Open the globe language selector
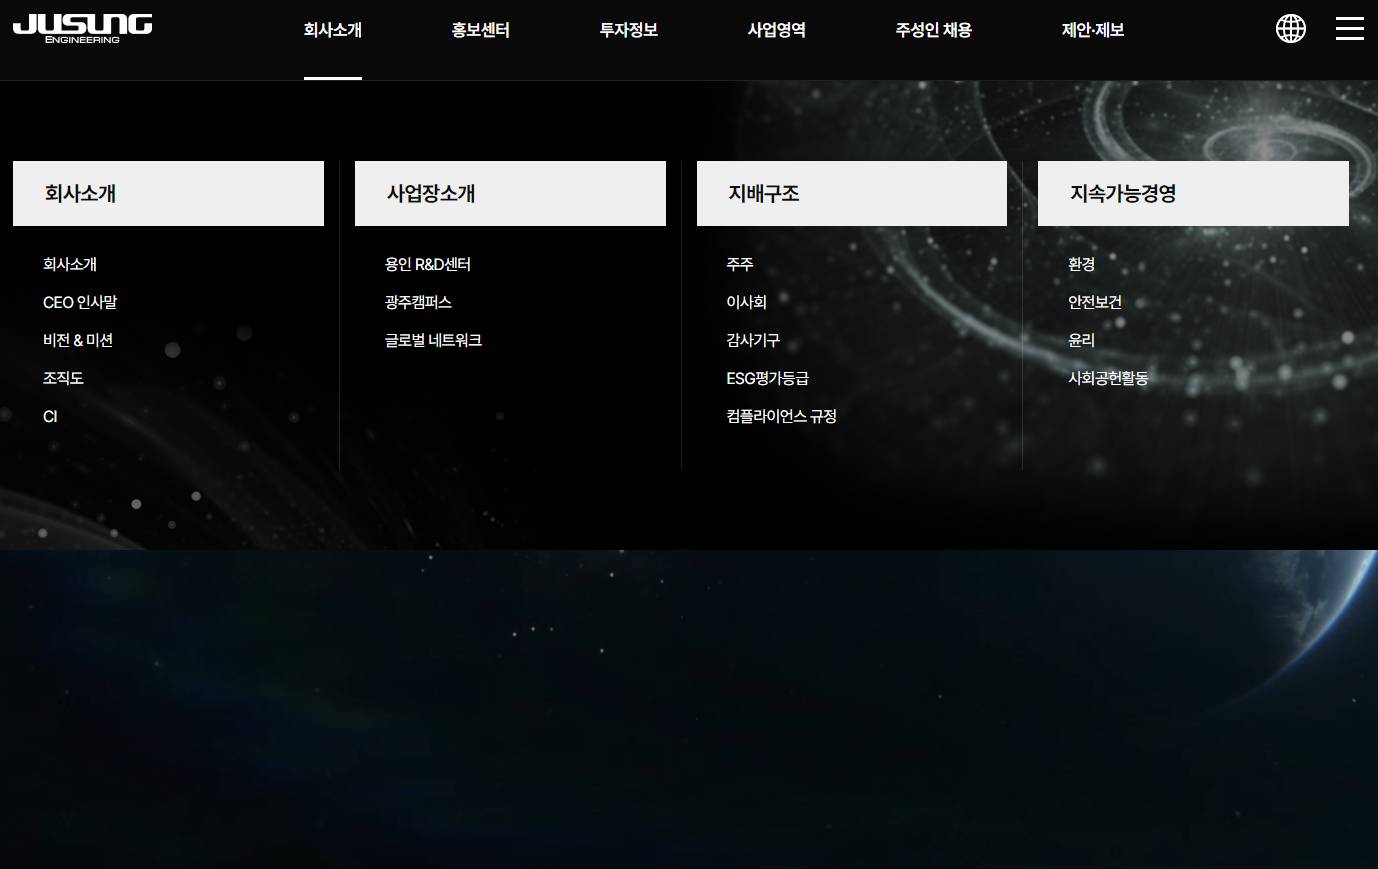Viewport: 1378px width, 869px height. [x=1291, y=29]
